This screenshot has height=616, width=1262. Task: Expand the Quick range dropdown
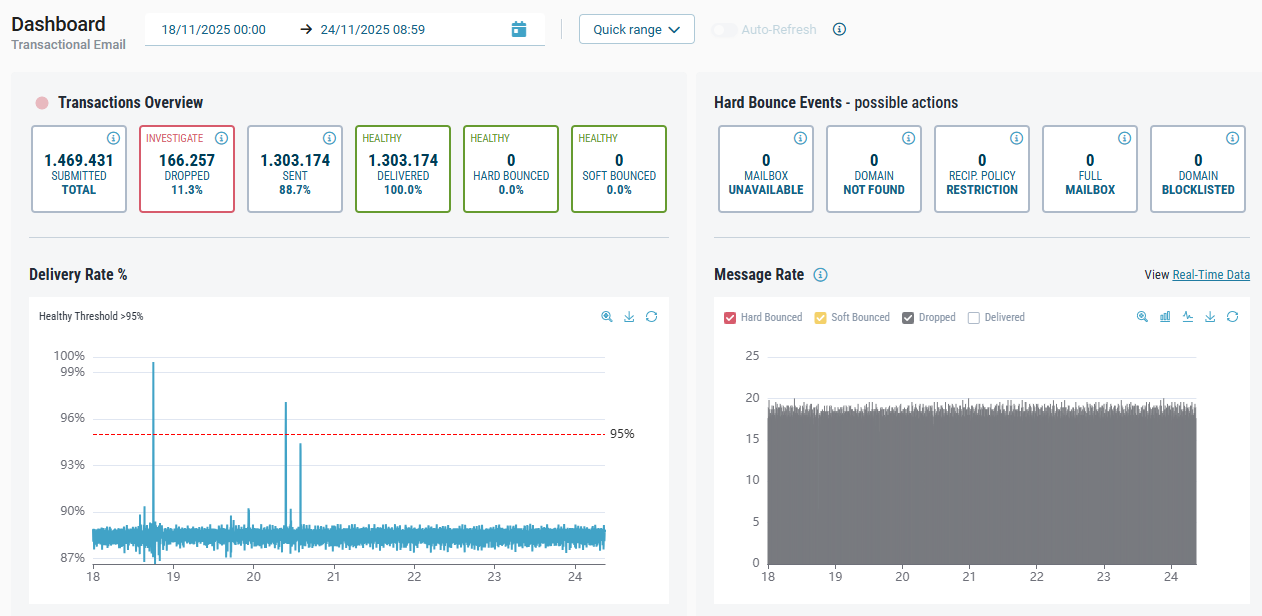[636, 29]
